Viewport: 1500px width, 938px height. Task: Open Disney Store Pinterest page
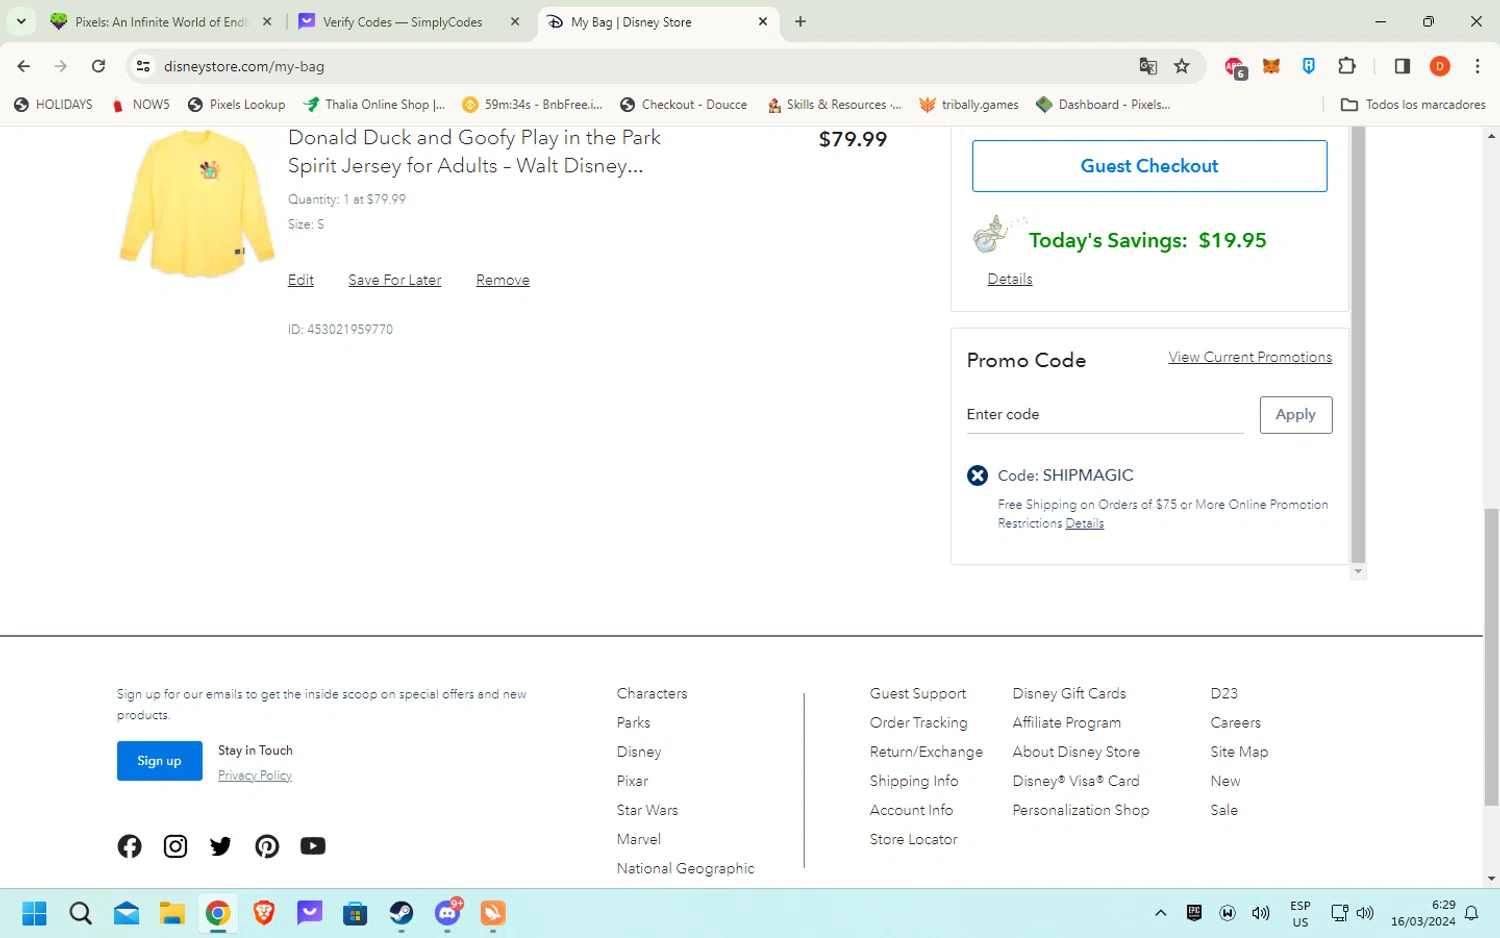(267, 846)
